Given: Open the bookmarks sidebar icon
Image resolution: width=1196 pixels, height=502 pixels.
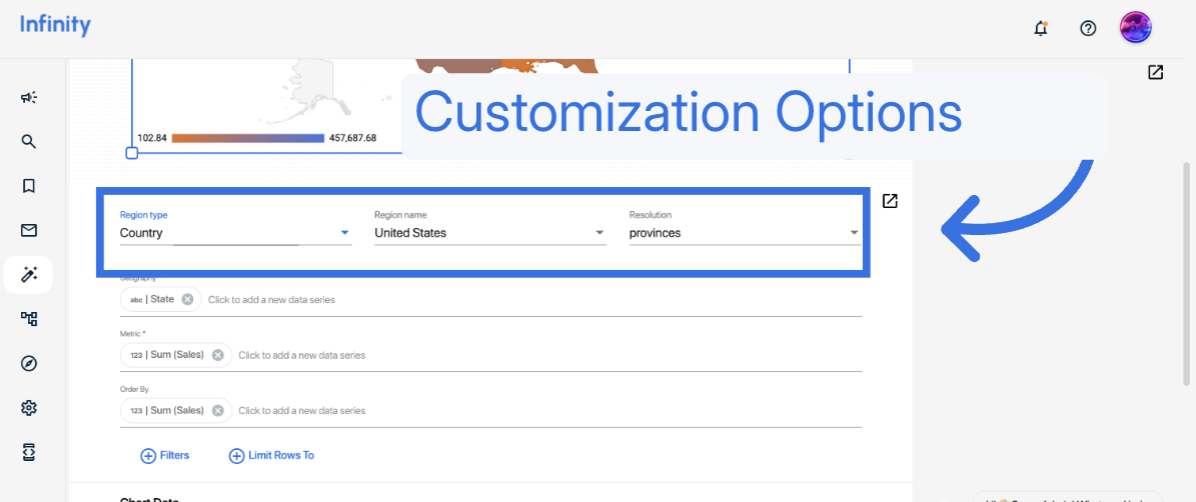Looking at the screenshot, I should 29,186.
